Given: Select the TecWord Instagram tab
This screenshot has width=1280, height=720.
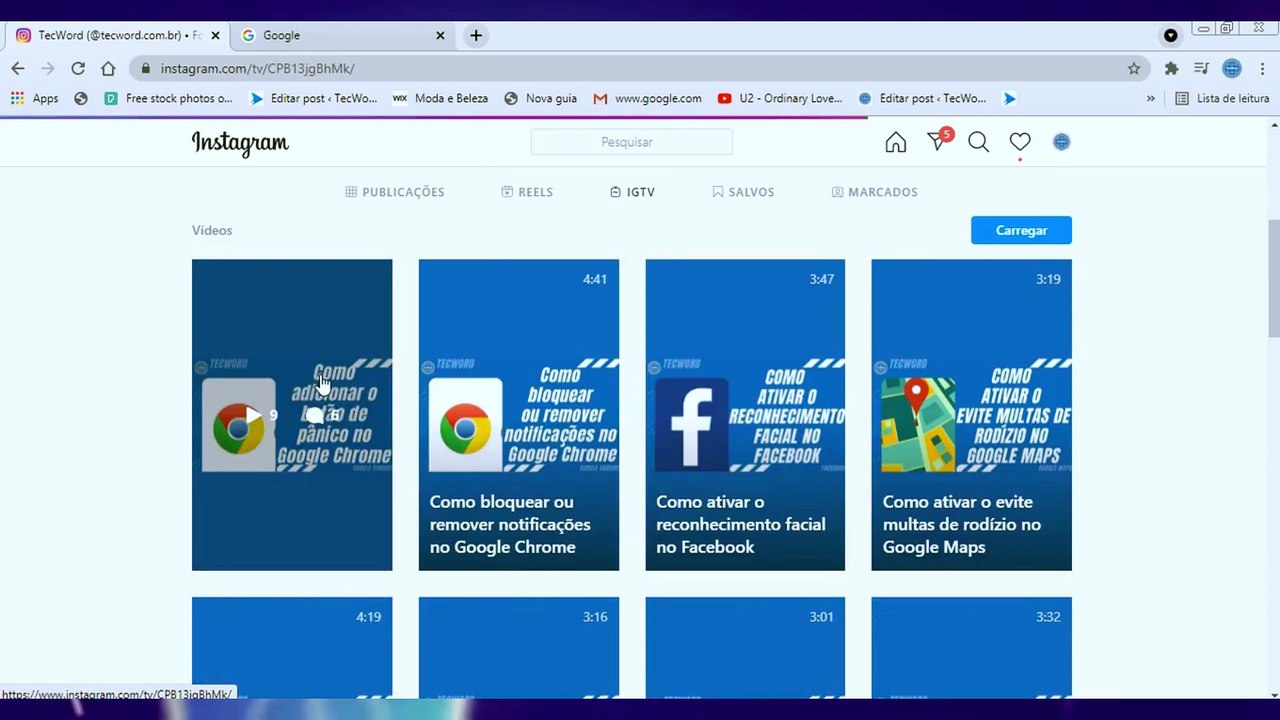Looking at the screenshot, I should point(118,35).
